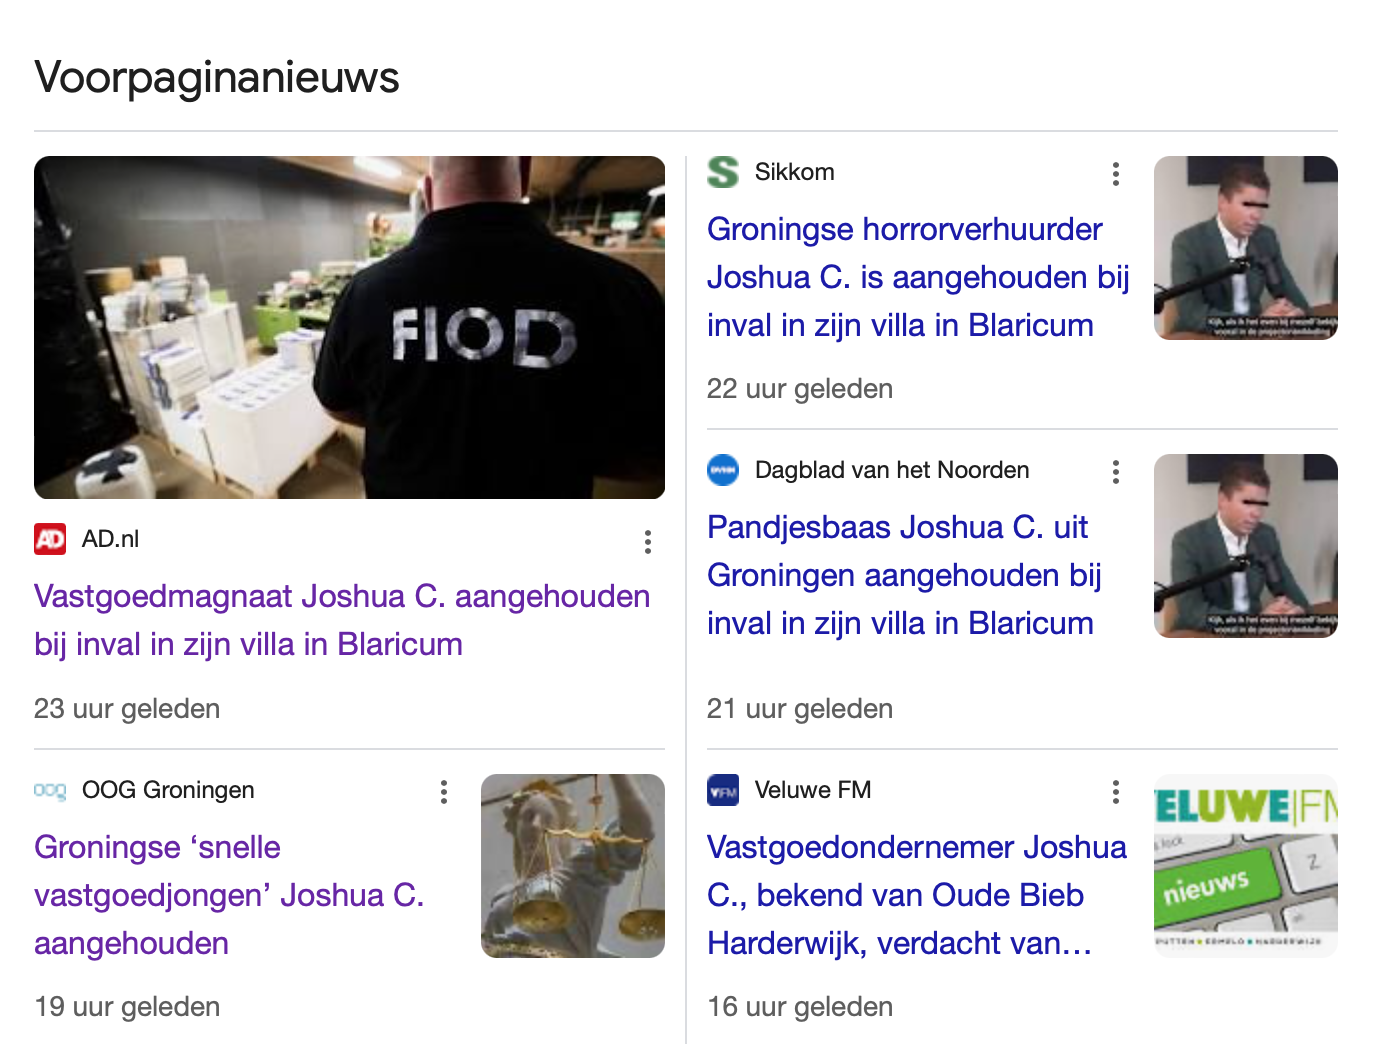
Task: Open three-dot menu for Sikkom article
Action: coord(1116,174)
